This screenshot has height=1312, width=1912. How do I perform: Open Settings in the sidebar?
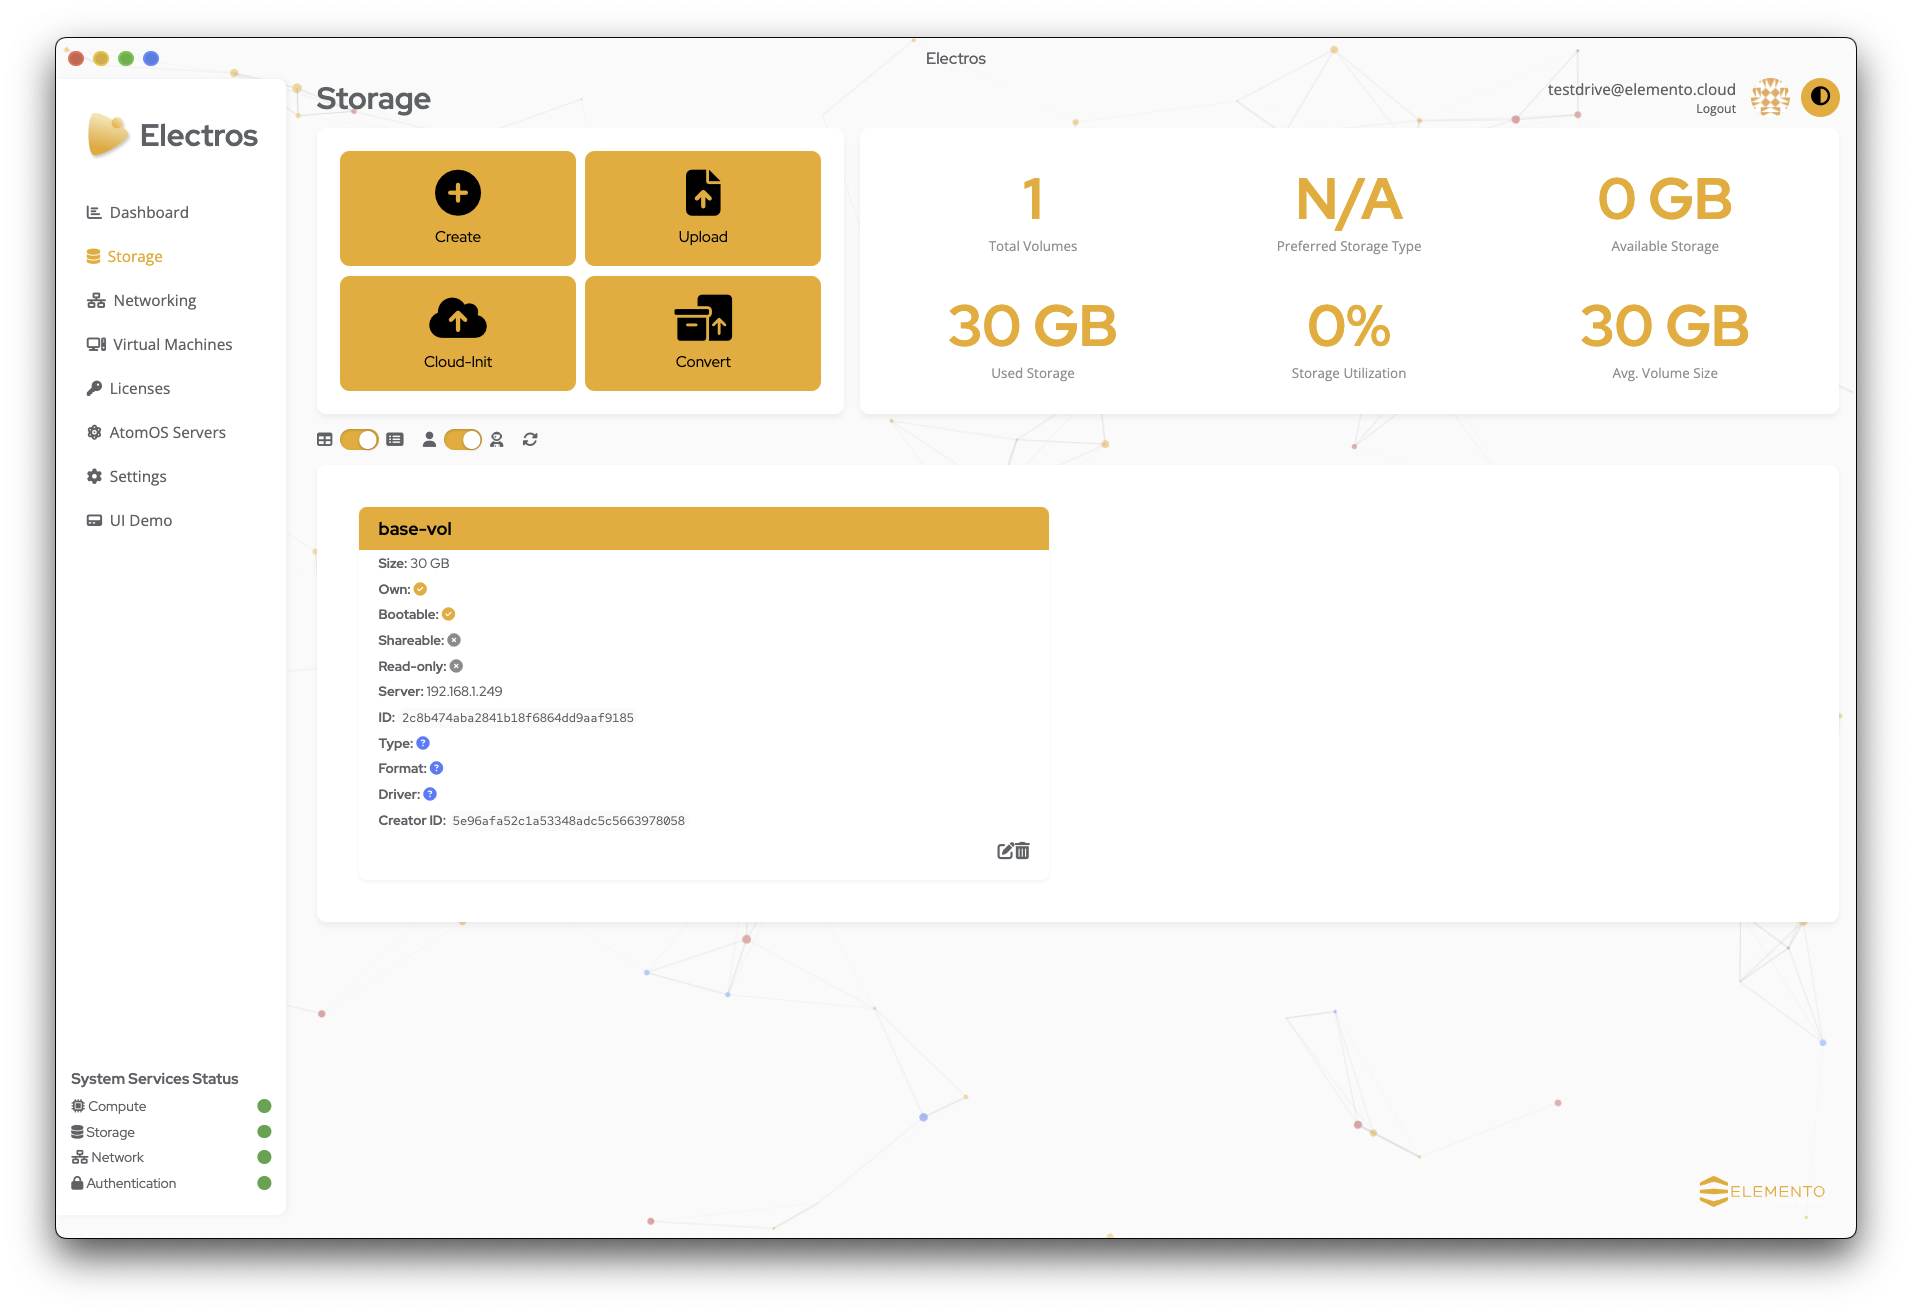(126, 476)
